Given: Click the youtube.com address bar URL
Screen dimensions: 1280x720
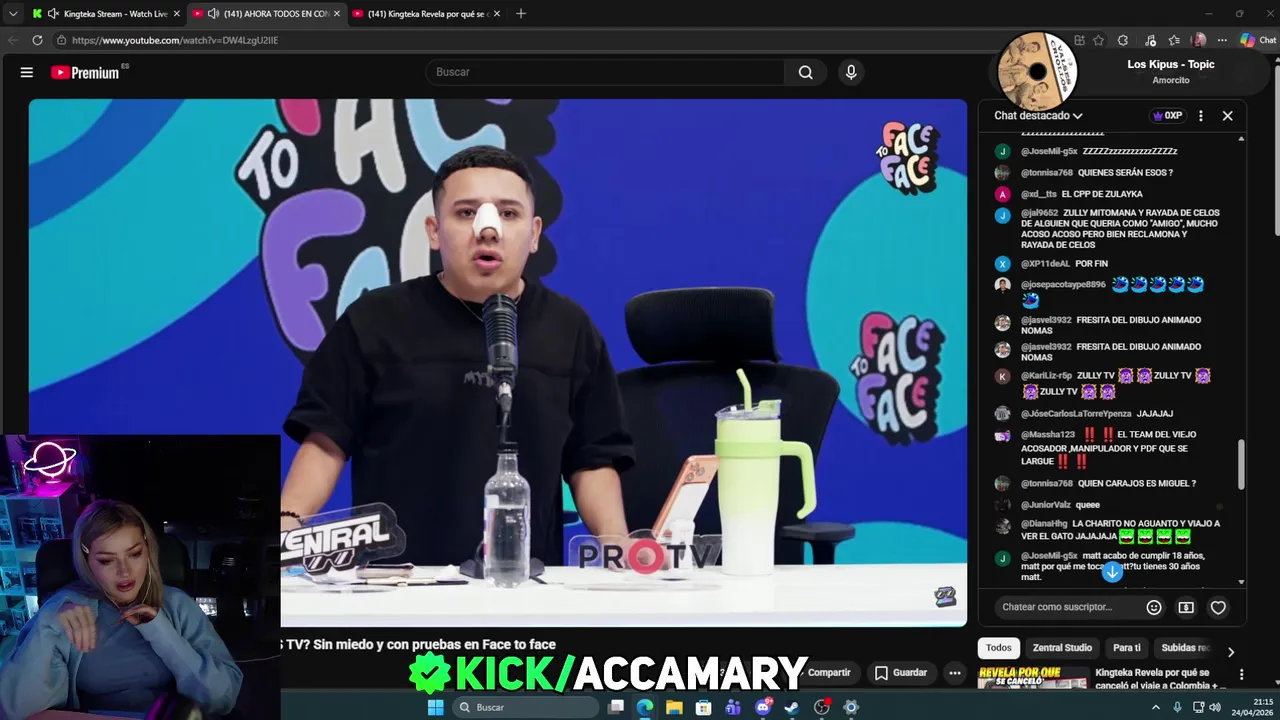Looking at the screenshot, I should [x=175, y=40].
